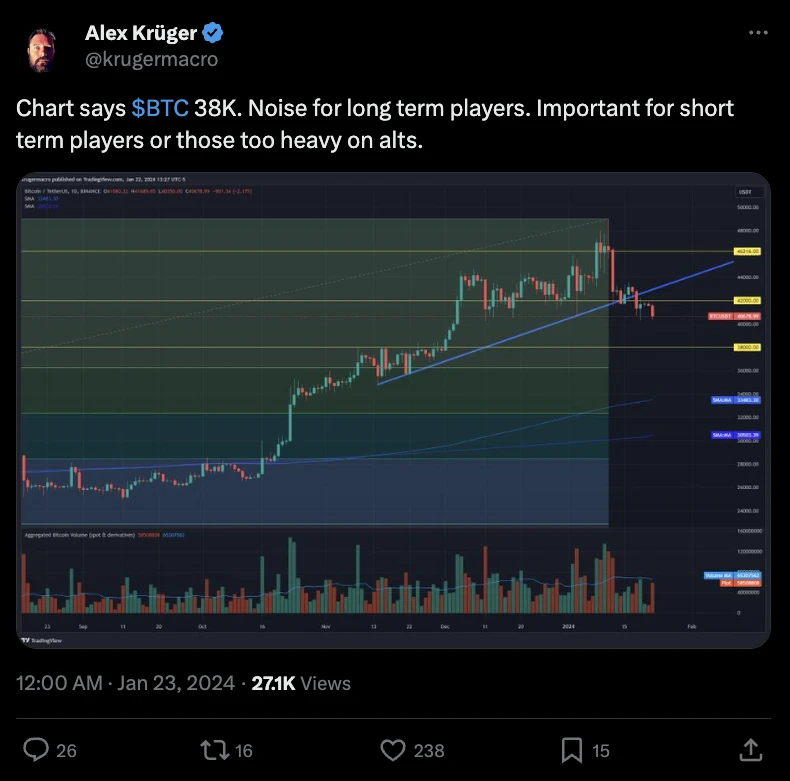790x781 pixels.
Task: Click the $BTC cashtag link
Action: pos(160,108)
